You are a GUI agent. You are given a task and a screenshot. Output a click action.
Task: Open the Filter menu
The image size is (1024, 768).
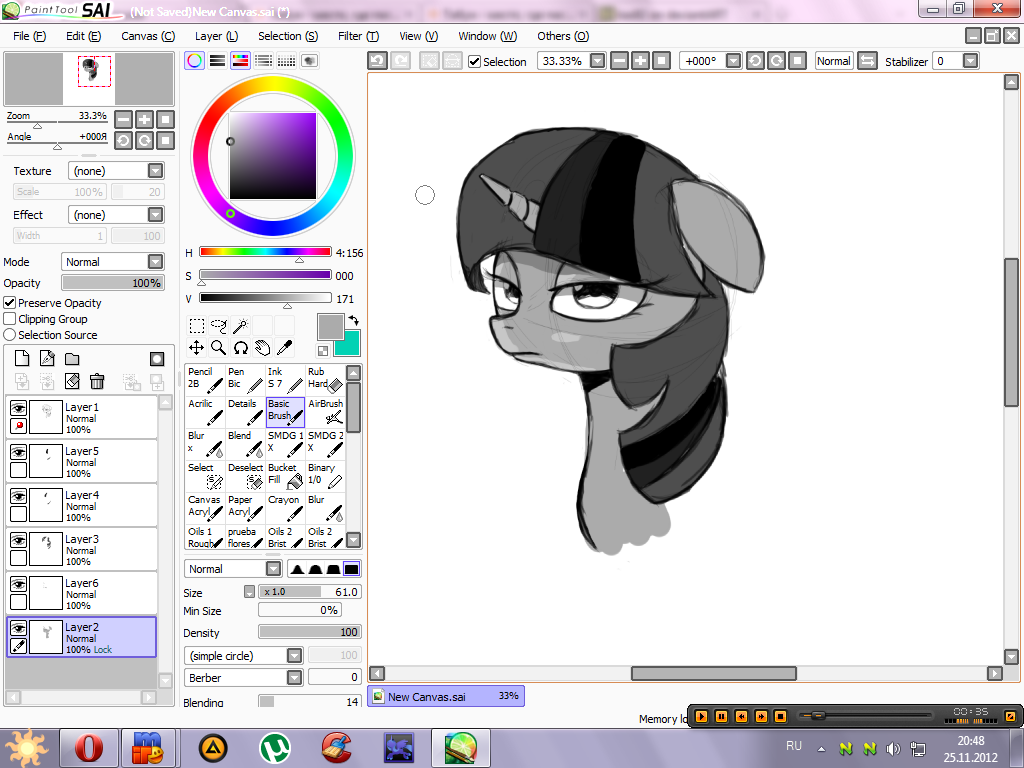(358, 36)
